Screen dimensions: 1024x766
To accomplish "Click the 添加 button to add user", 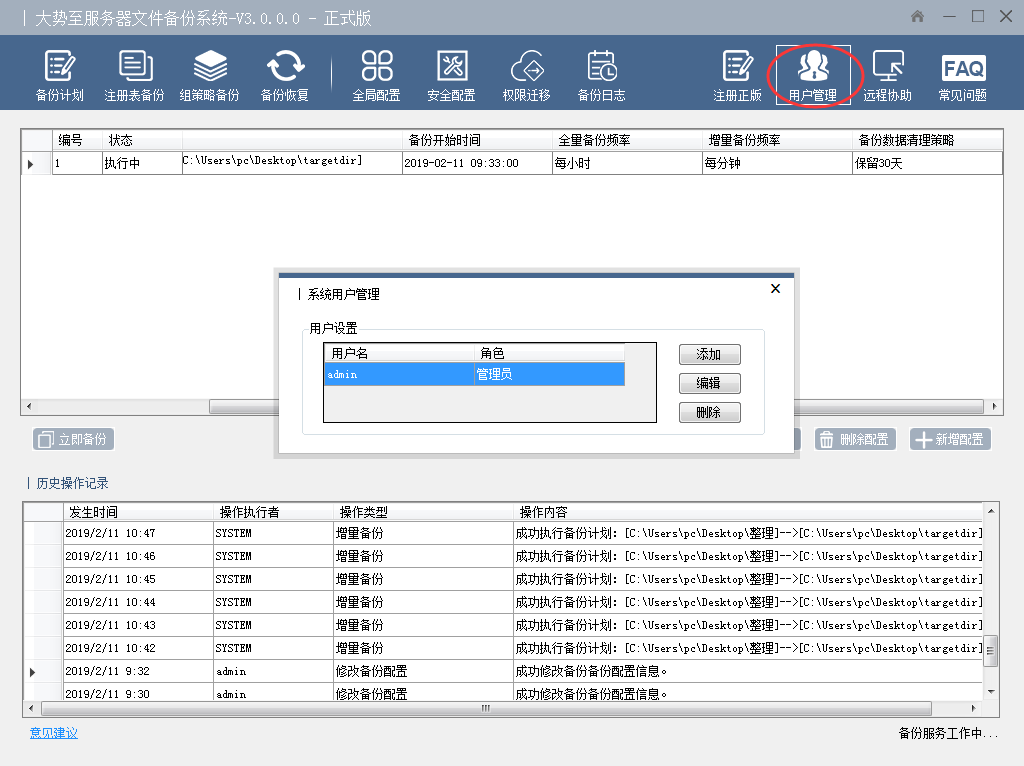I will (709, 355).
